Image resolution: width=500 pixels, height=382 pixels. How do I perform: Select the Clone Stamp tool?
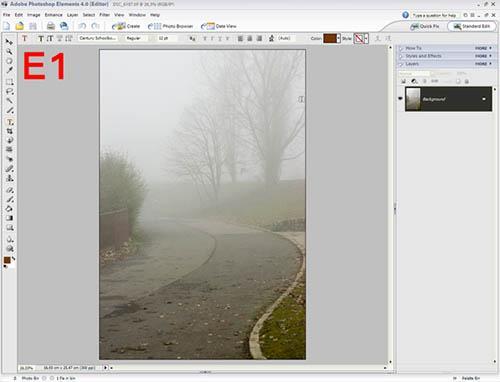[9, 178]
